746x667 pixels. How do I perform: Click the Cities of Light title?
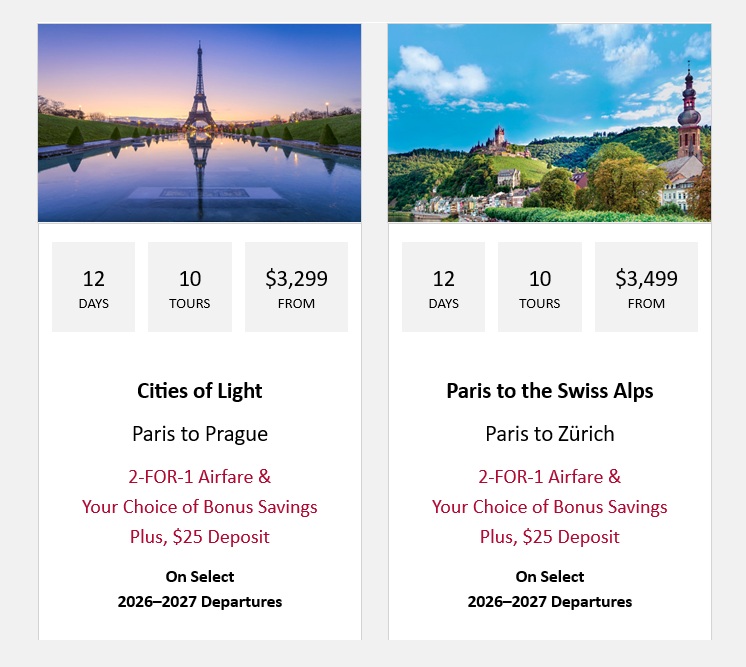199,391
